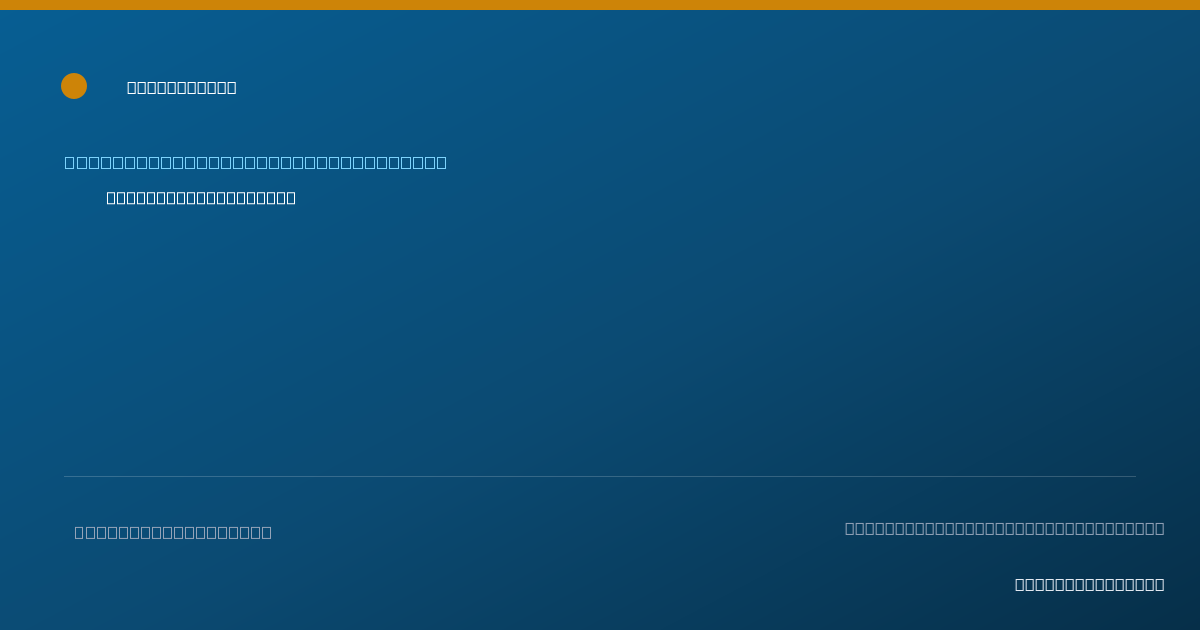
Task: Click the light blue headline text line
Action: click(x=256, y=162)
